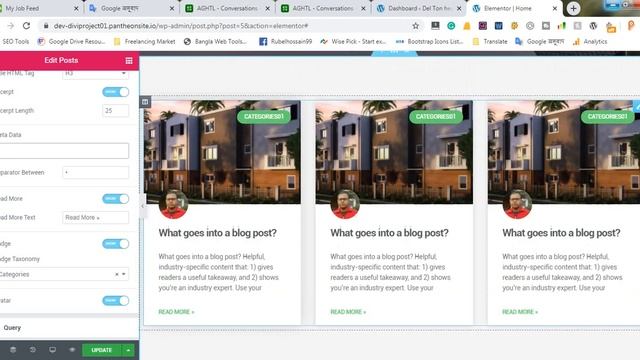Toggle the Excerpt switch

point(116,92)
